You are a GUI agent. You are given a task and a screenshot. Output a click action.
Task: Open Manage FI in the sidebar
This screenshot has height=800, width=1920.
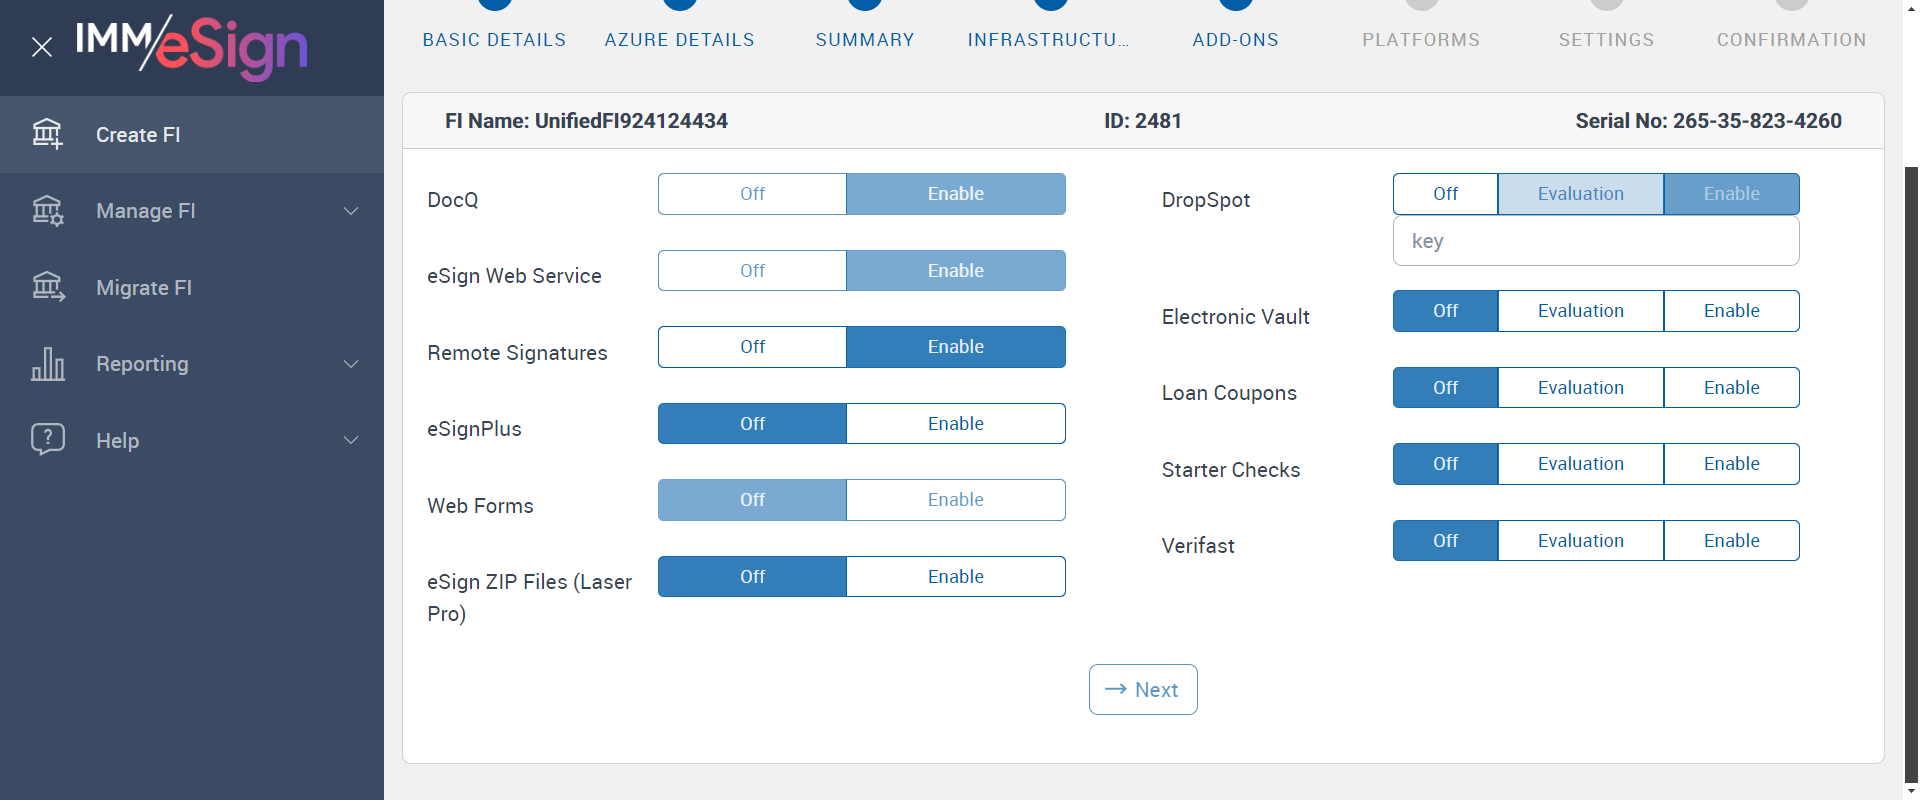[192, 211]
